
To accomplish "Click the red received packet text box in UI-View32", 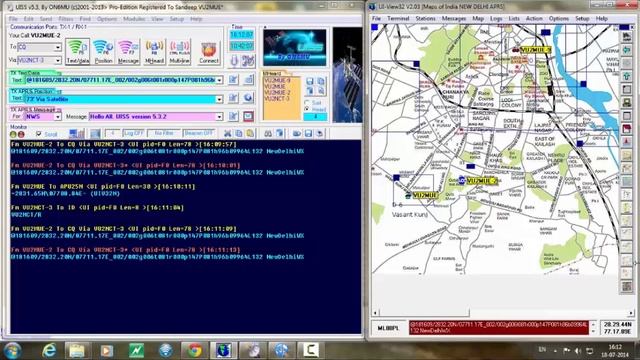I will tap(499, 328).
